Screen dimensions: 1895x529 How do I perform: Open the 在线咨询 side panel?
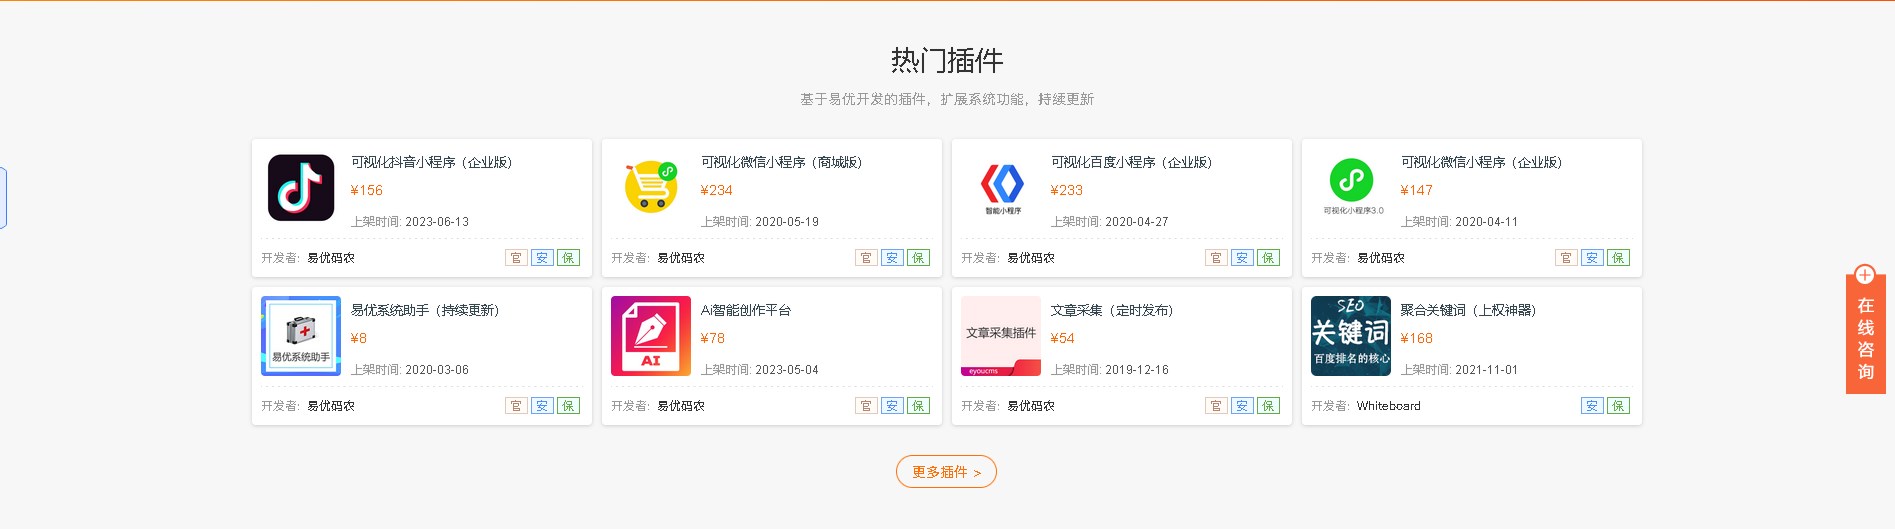pos(1866,339)
